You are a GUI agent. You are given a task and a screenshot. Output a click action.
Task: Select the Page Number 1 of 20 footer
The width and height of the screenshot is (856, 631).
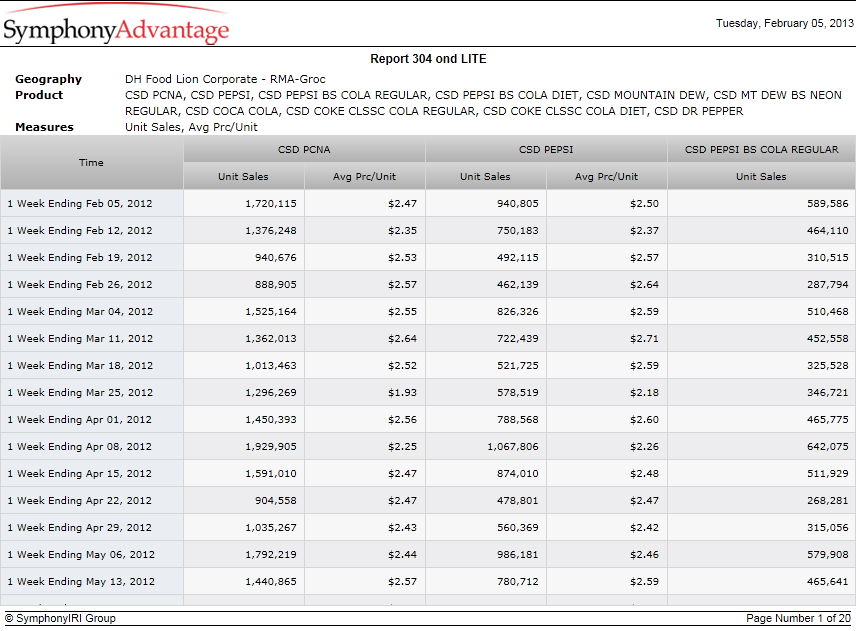click(798, 618)
